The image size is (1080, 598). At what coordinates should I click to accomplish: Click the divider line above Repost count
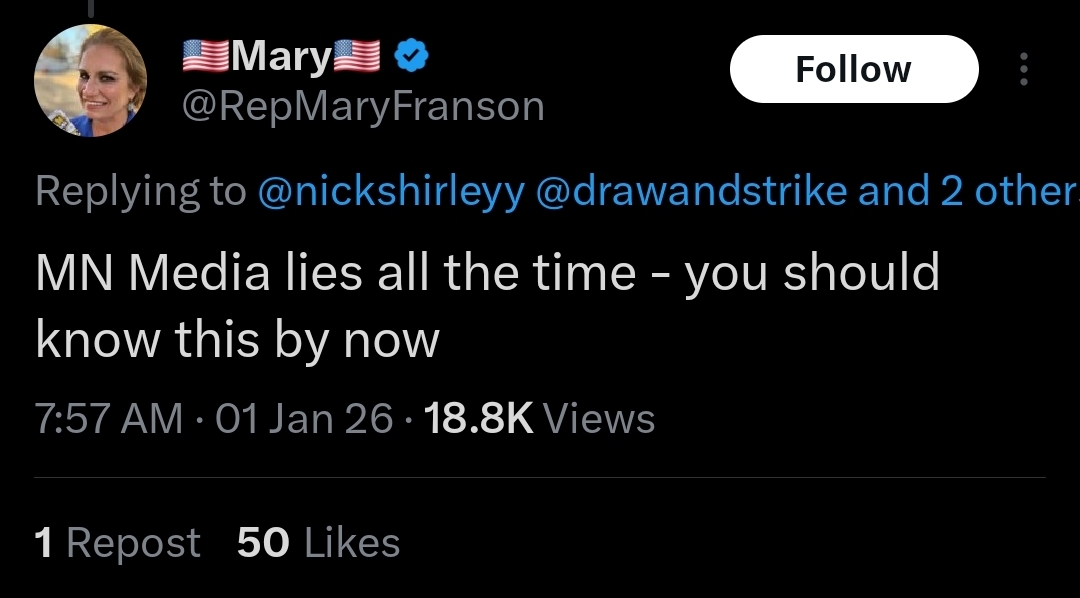(540, 478)
